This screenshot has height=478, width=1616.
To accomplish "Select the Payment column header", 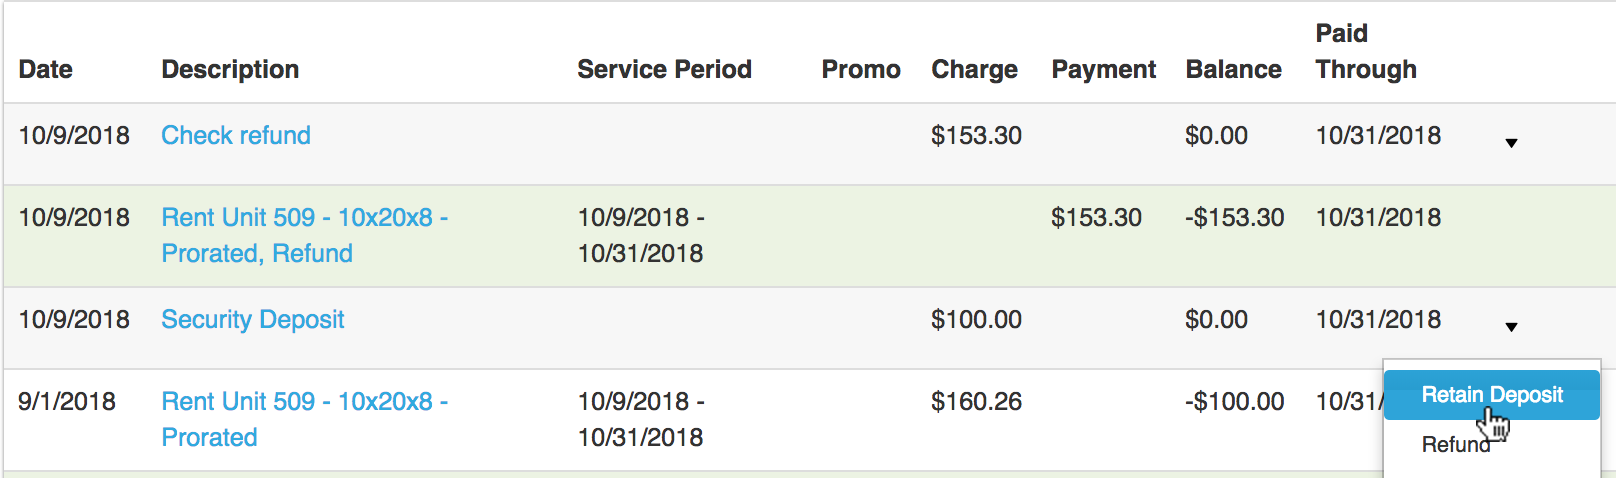I will (1103, 69).
